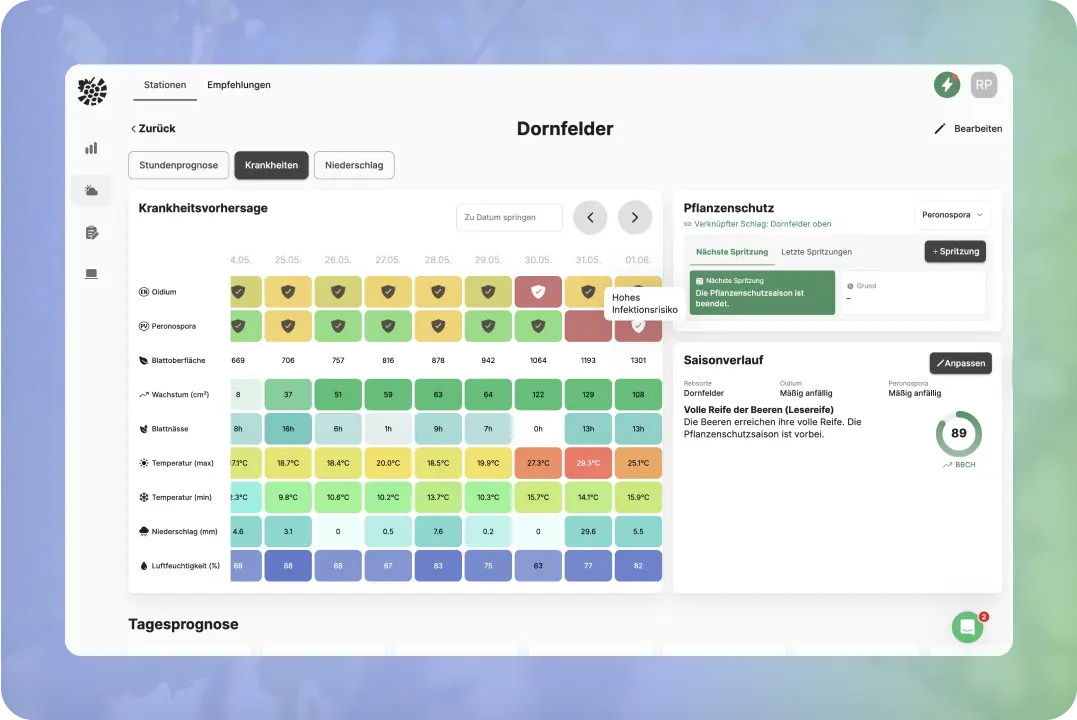
Task: Switch to Stundenprognose view
Action: (178, 165)
